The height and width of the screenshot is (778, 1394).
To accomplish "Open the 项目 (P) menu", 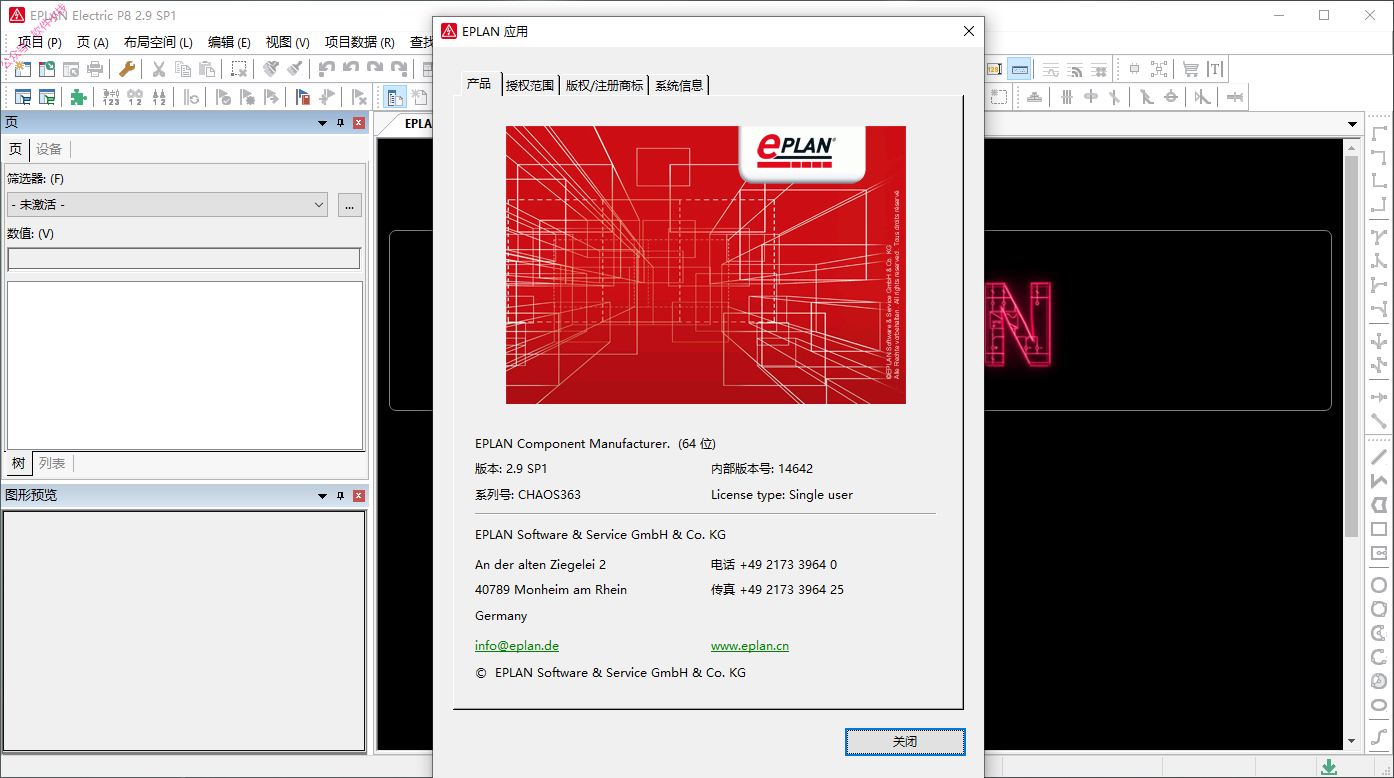I will [x=40, y=42].
